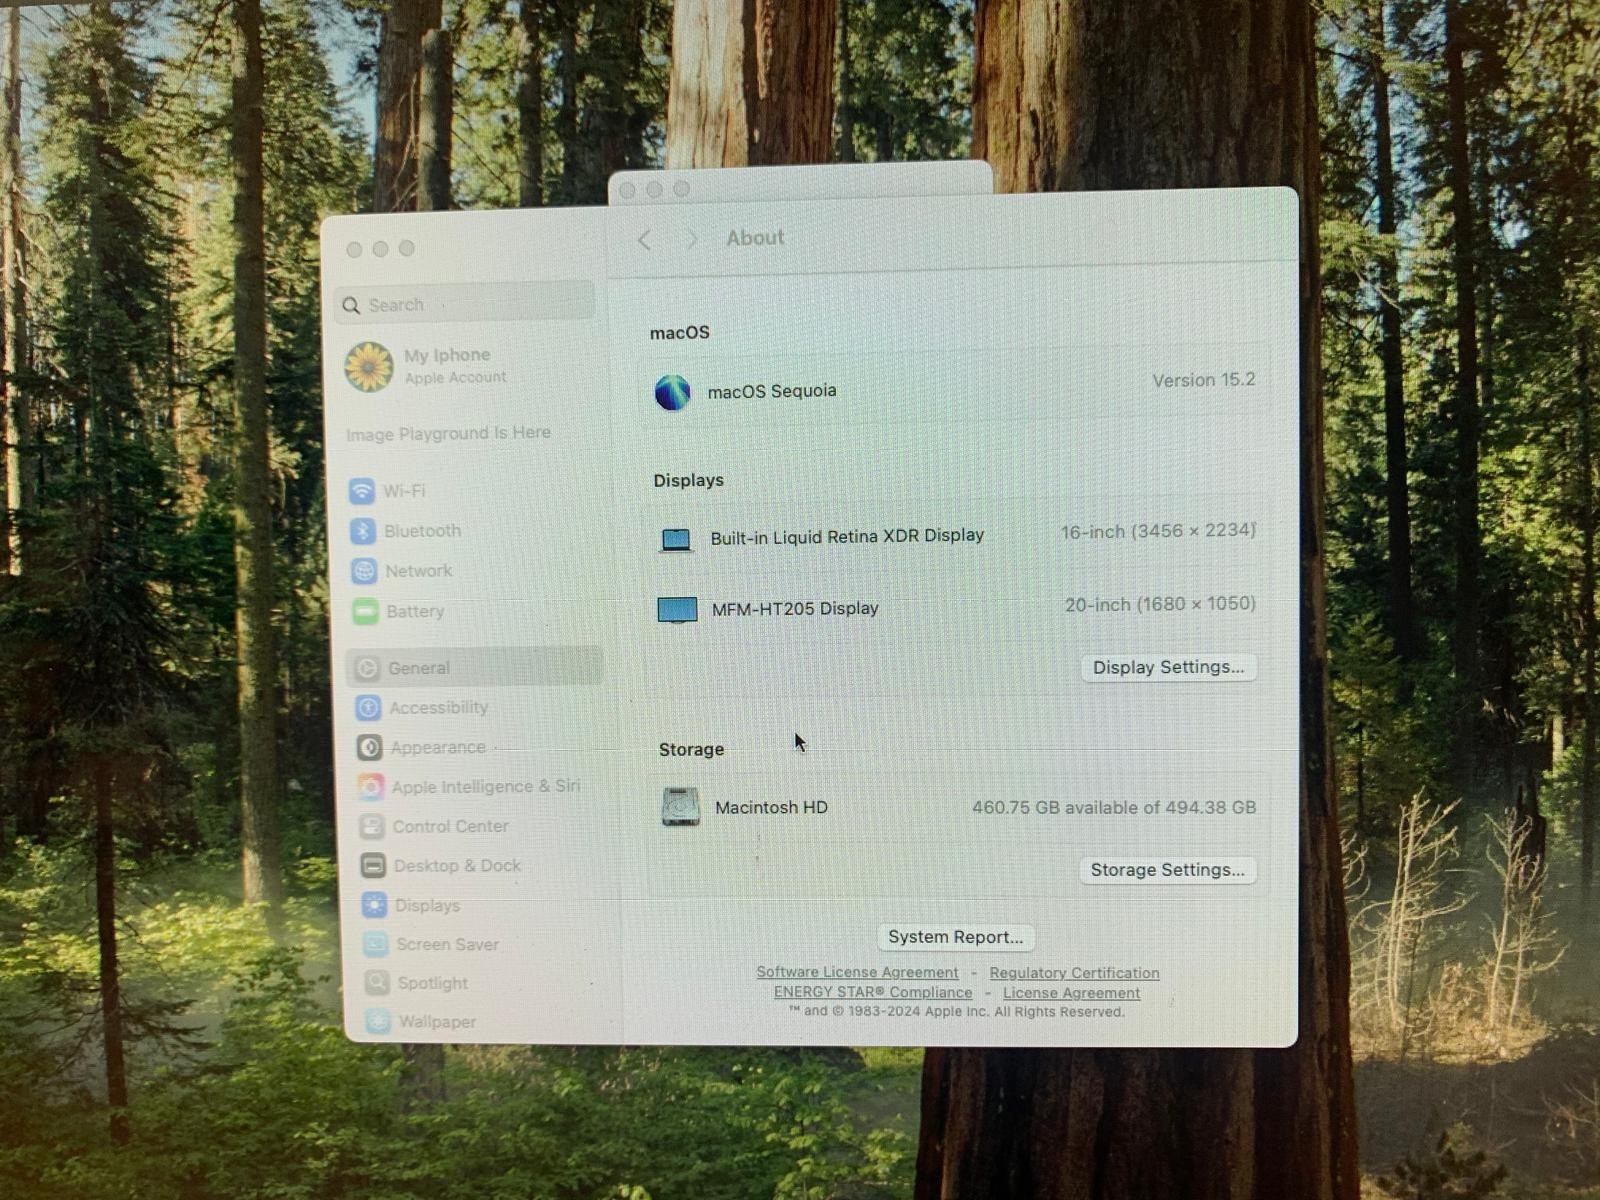Click 'Built-in Liquid Retina XDR Display' label
Image resolution: width=1600 pixels, height=1200 pixels.
point(847,537)
